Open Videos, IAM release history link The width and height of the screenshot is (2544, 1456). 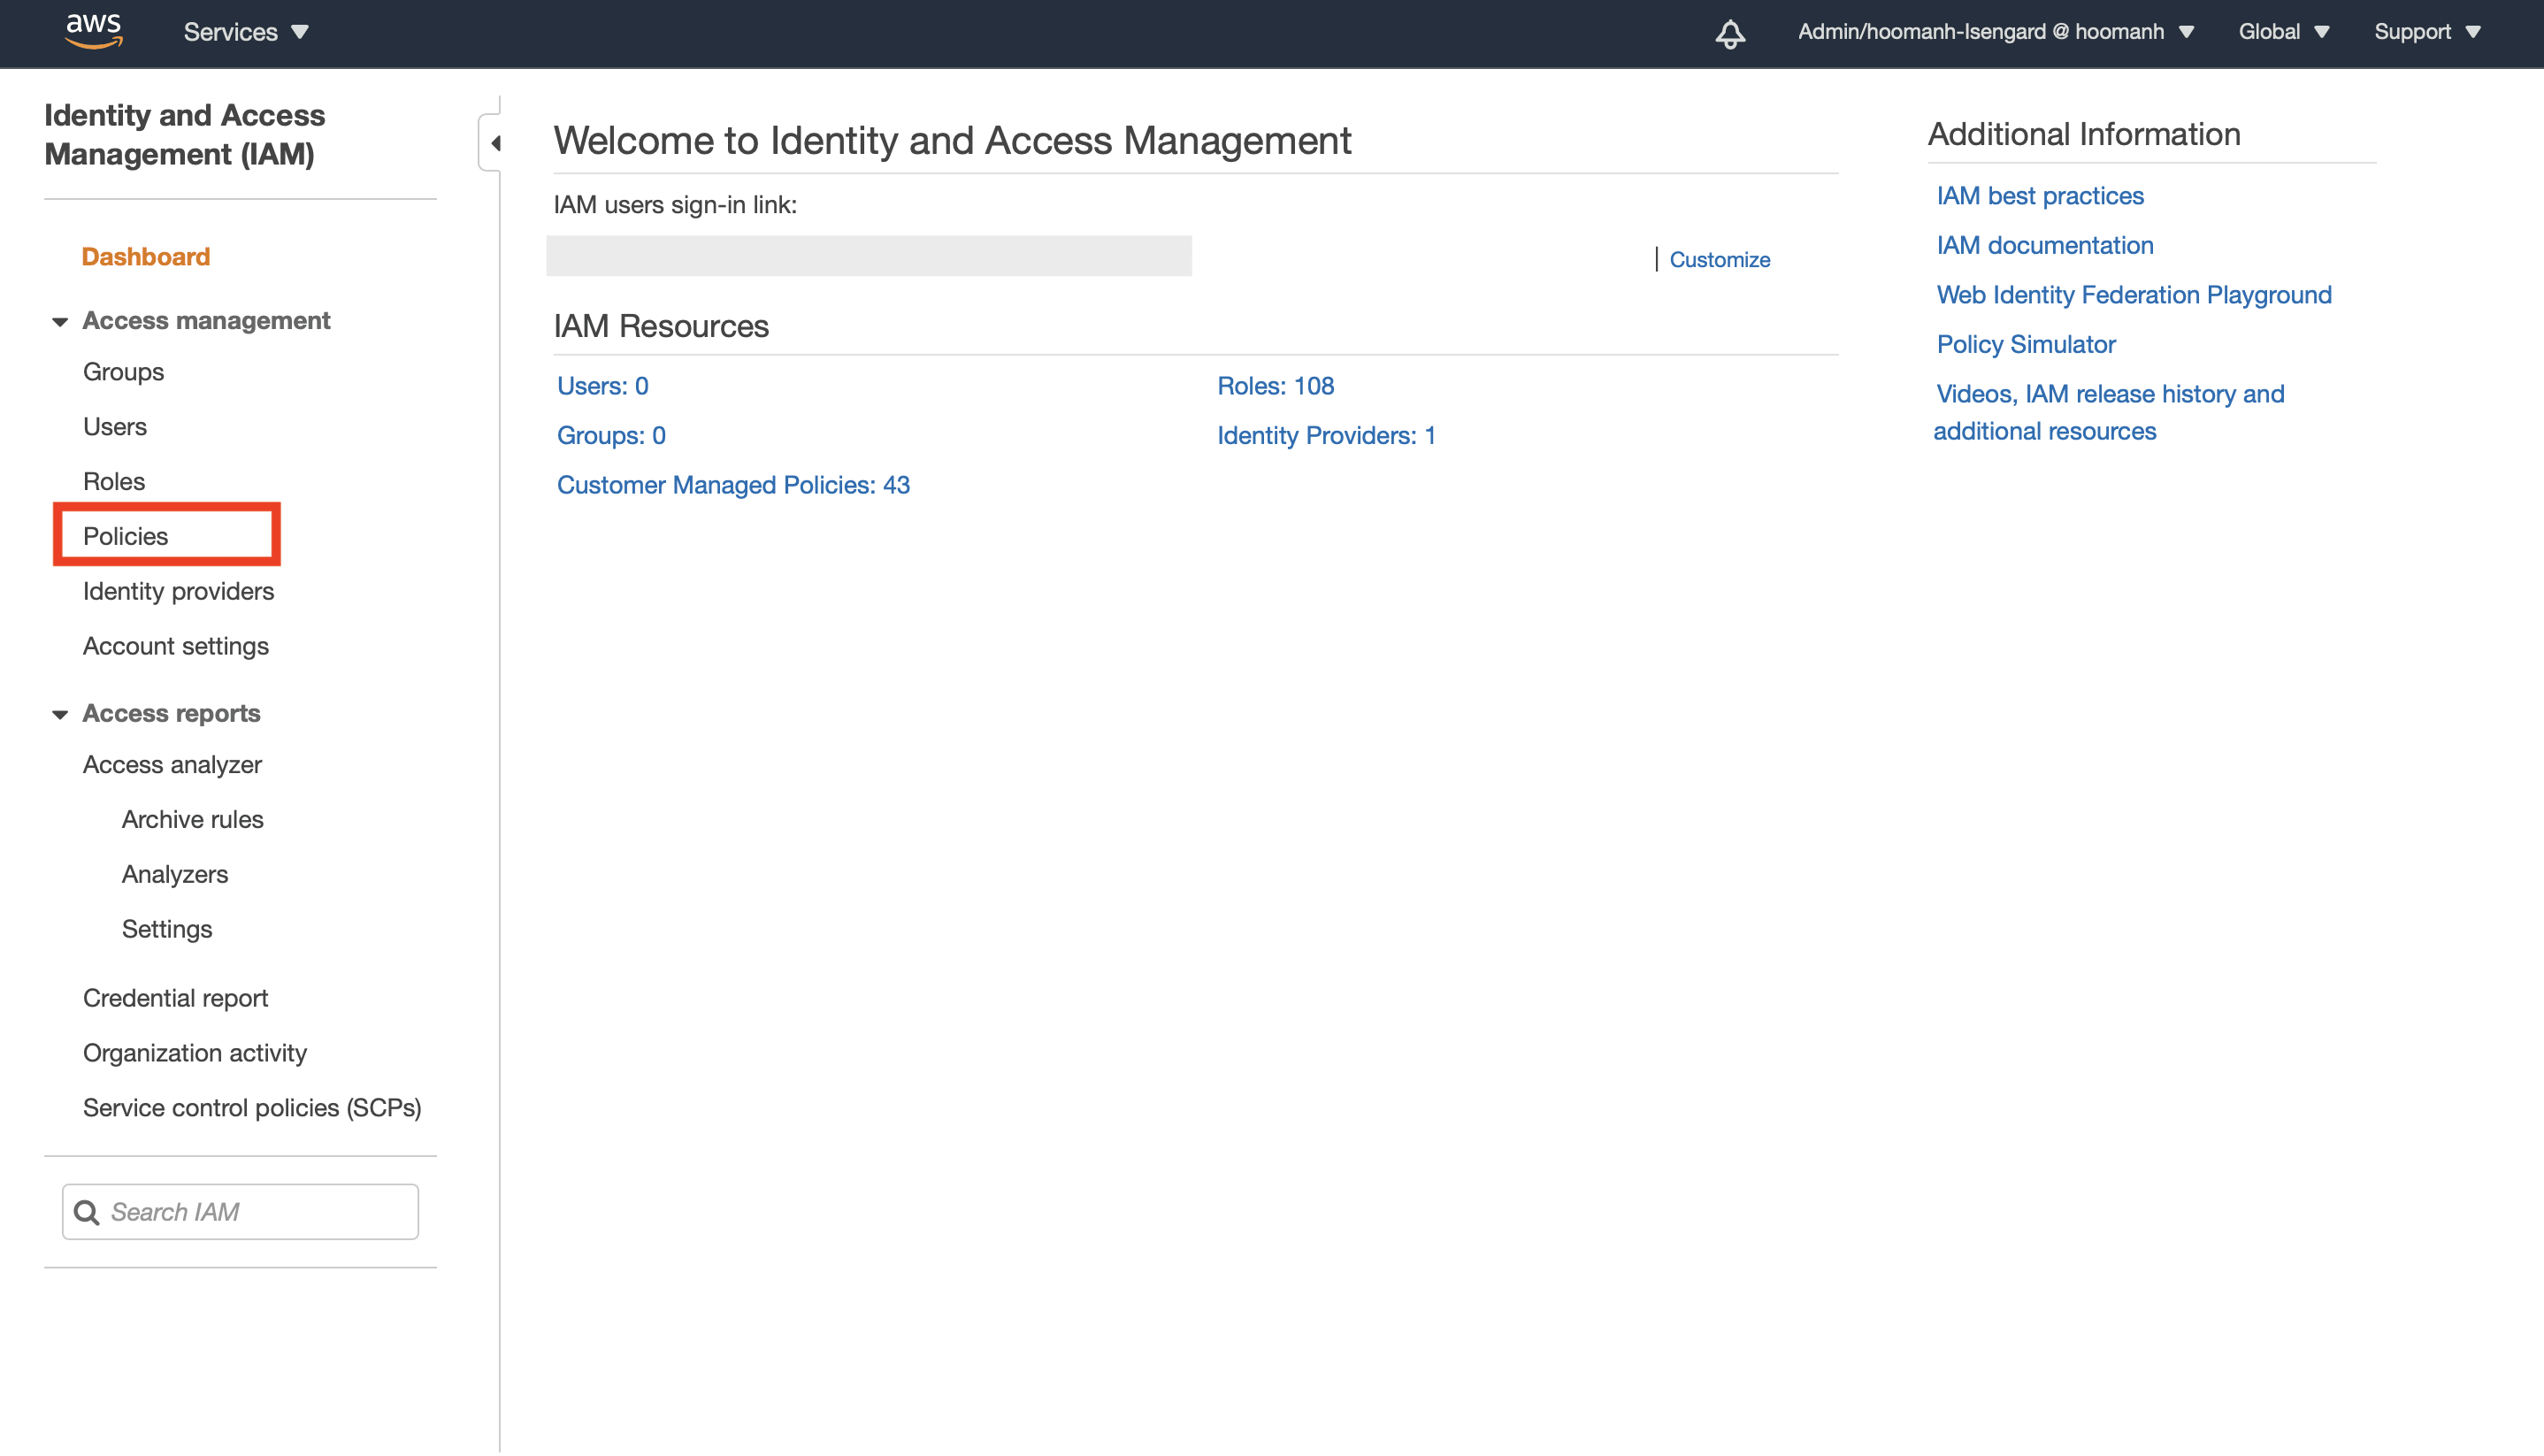coord(2109,412)
